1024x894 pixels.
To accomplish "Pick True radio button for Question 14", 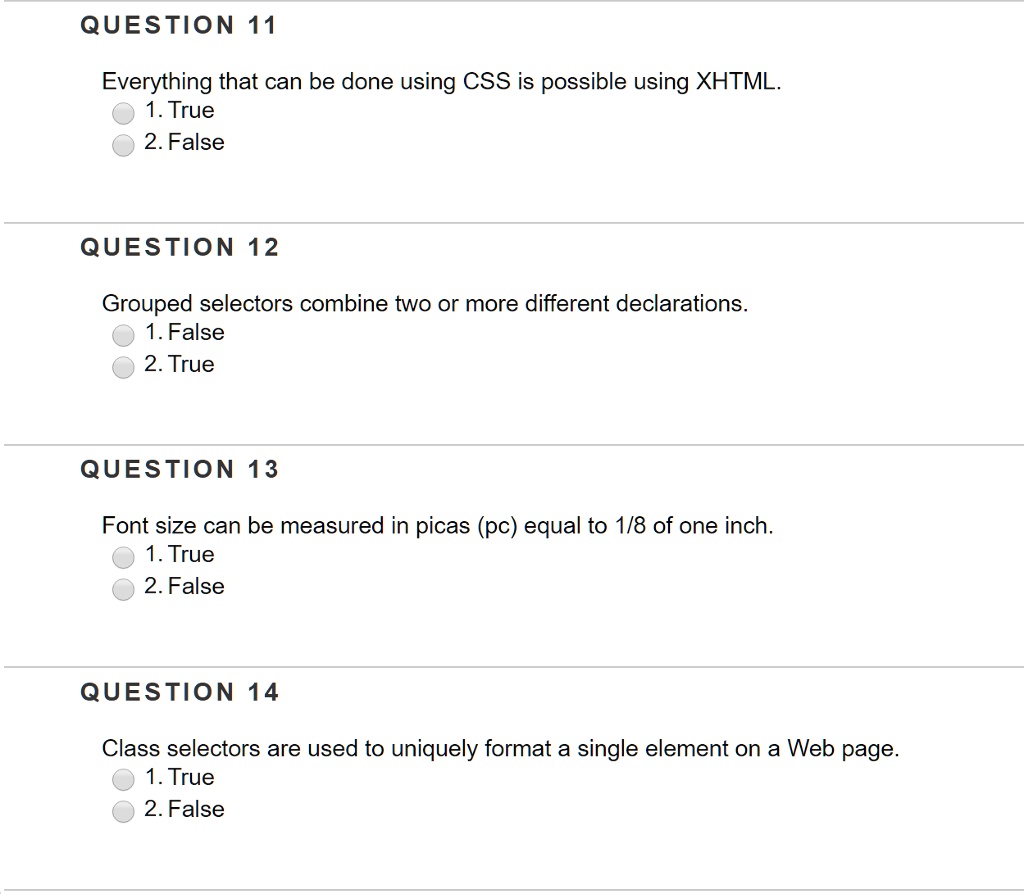I will (123, 779).
